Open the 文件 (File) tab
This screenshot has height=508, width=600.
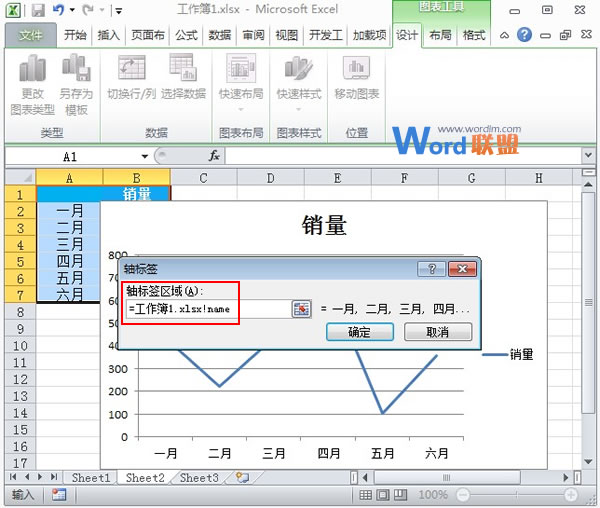(31, 36)
